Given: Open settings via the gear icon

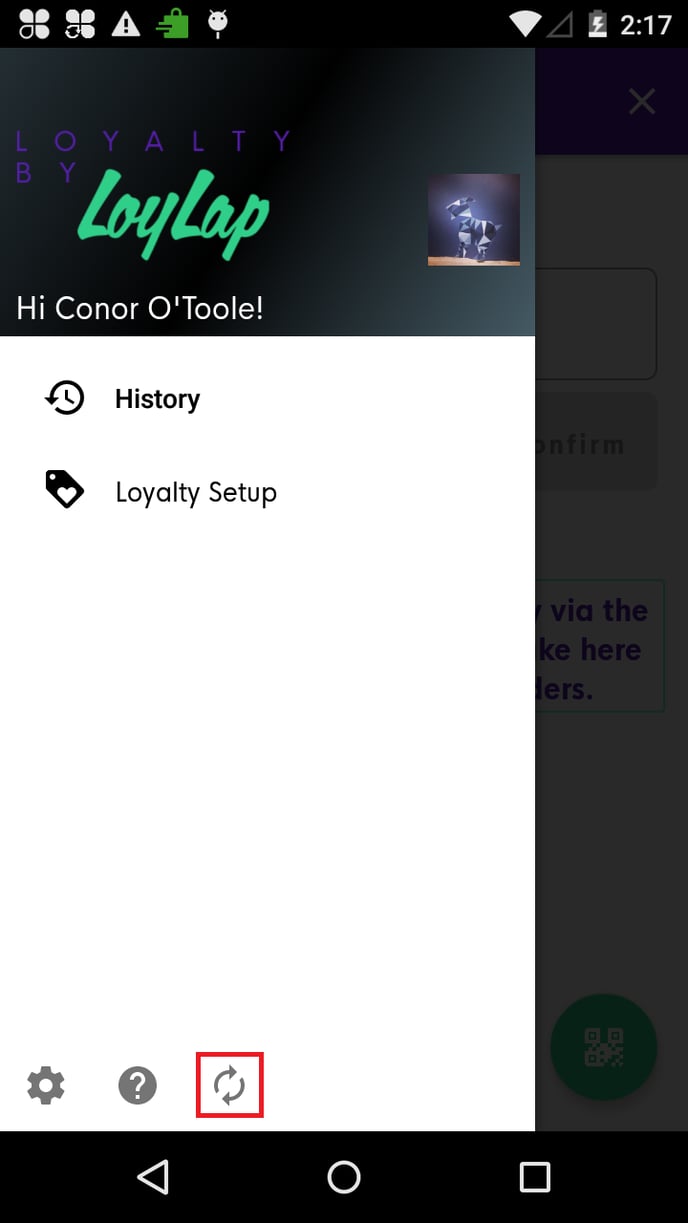Looking at the screenshot, I should (x=46, y=1085).
